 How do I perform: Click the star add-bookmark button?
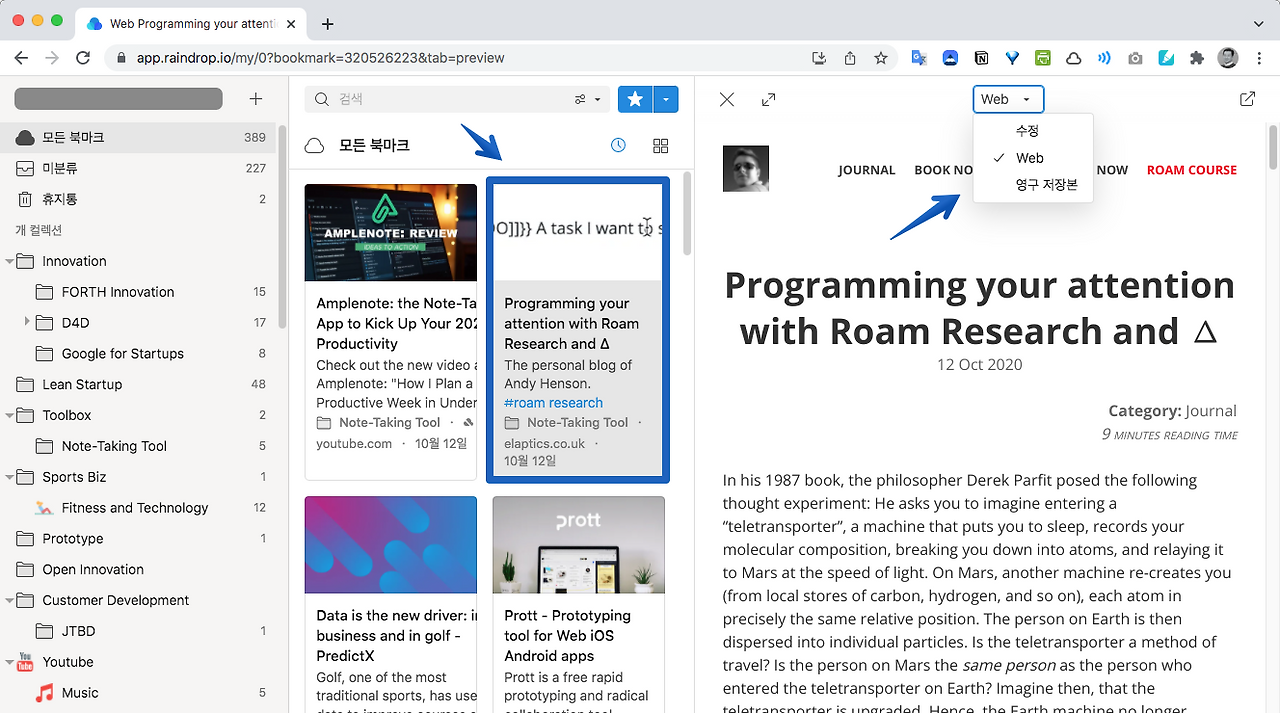635,99
